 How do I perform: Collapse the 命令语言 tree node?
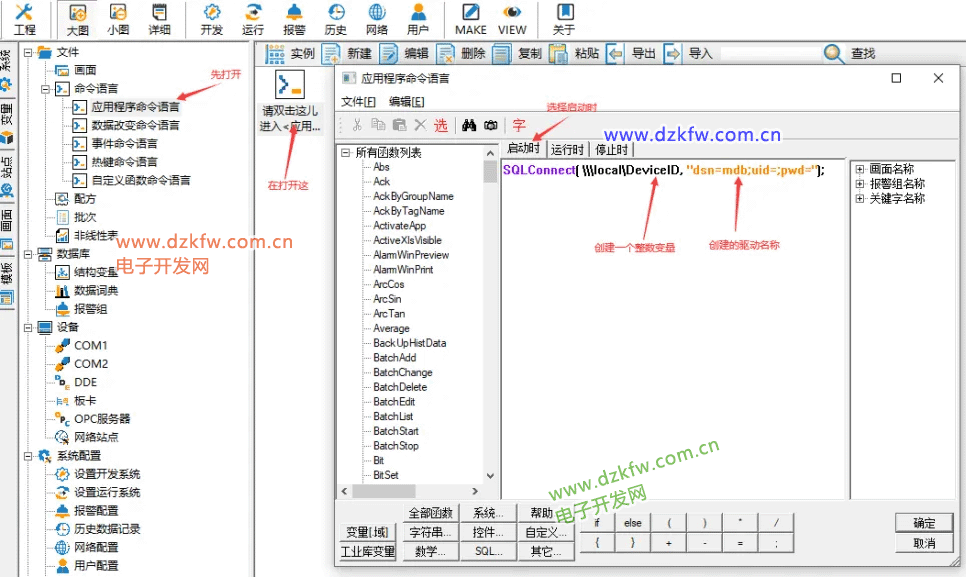coord(46,89)
